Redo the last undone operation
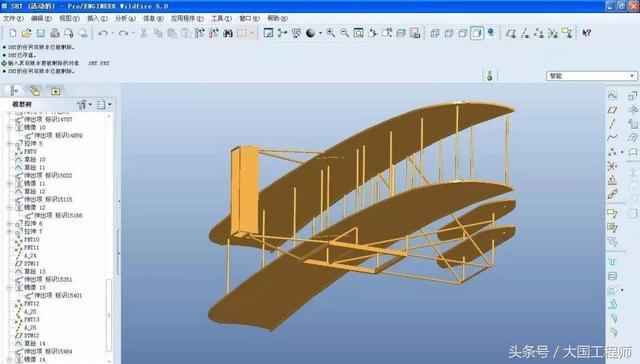Viewport: 640px width, 364px height. coord(123,33)
